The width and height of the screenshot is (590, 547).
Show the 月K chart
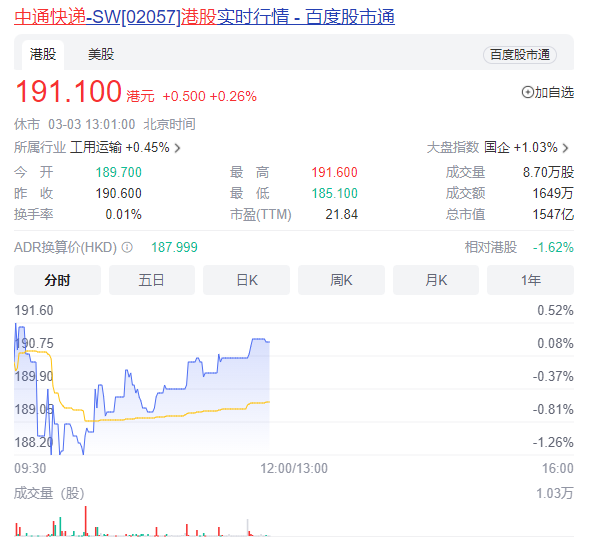[436, 280]
